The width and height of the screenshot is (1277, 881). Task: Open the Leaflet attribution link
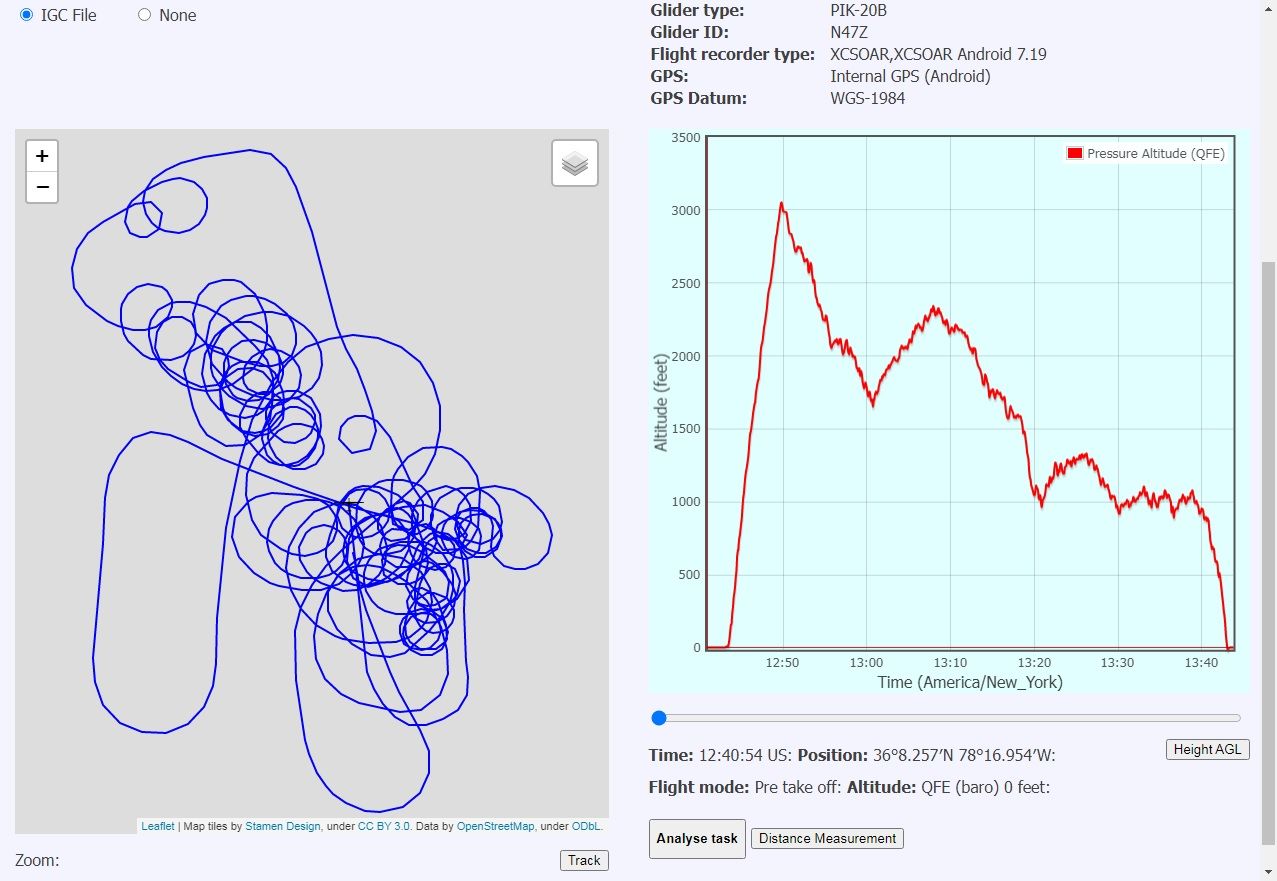(158, 826)
